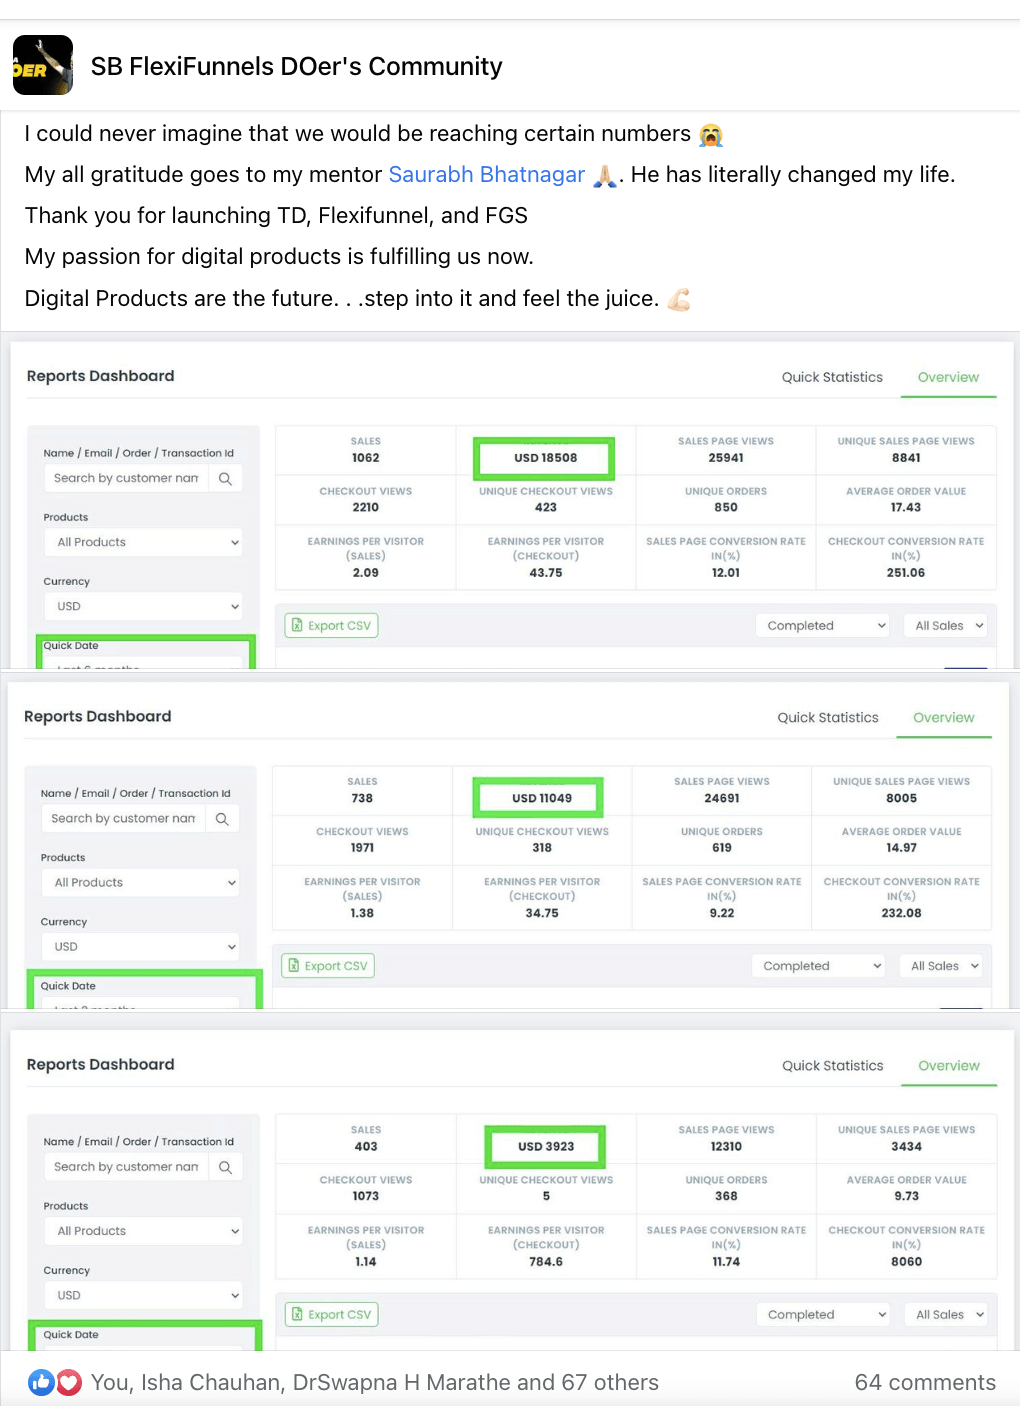Click Export CSV in third dashboard

coord(332,1314)
